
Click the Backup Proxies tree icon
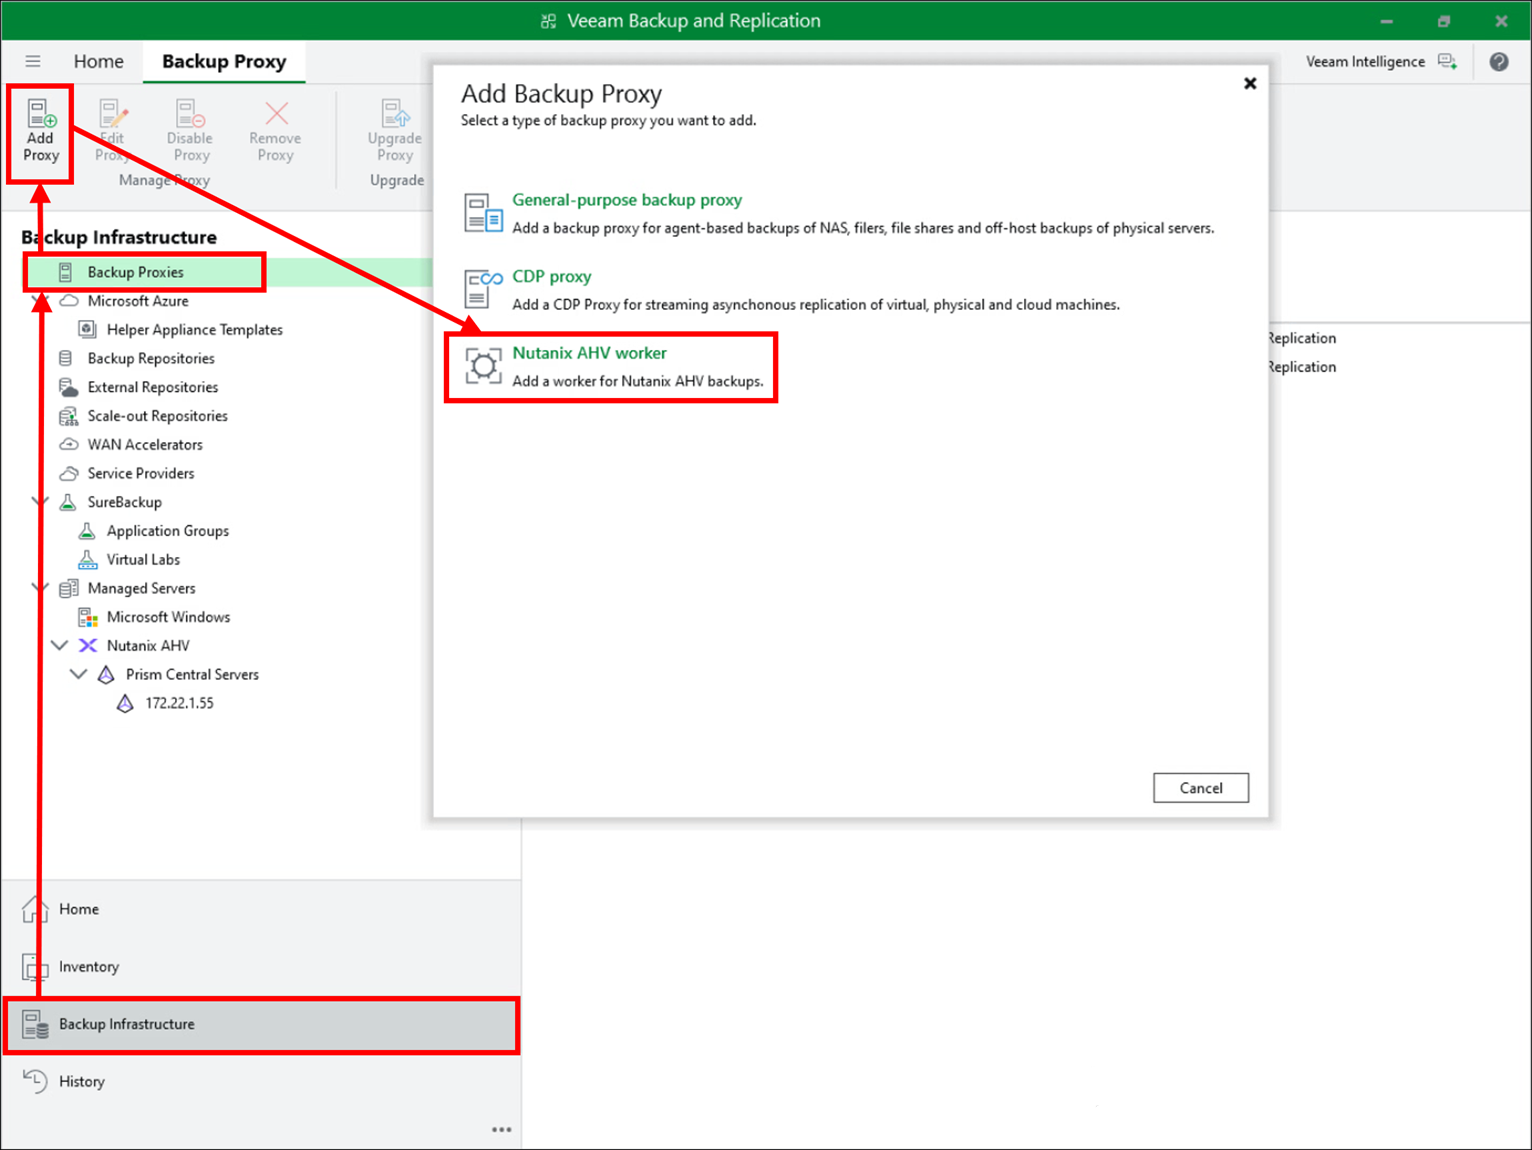[x=66, y=271]
